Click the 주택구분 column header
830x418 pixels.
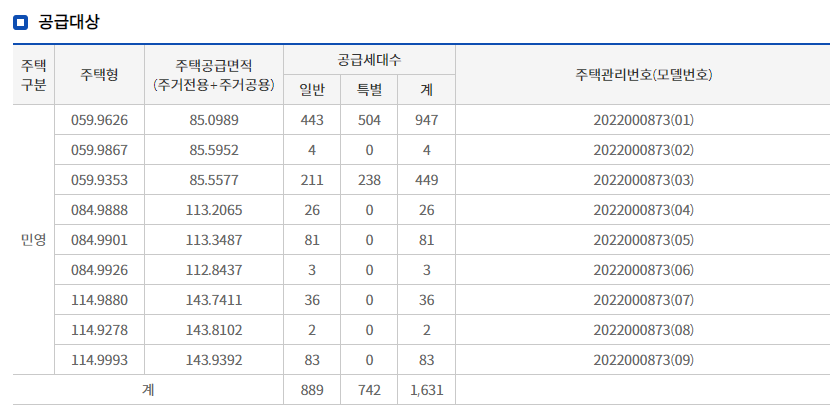pyautogui.click(x=33, y=75)
